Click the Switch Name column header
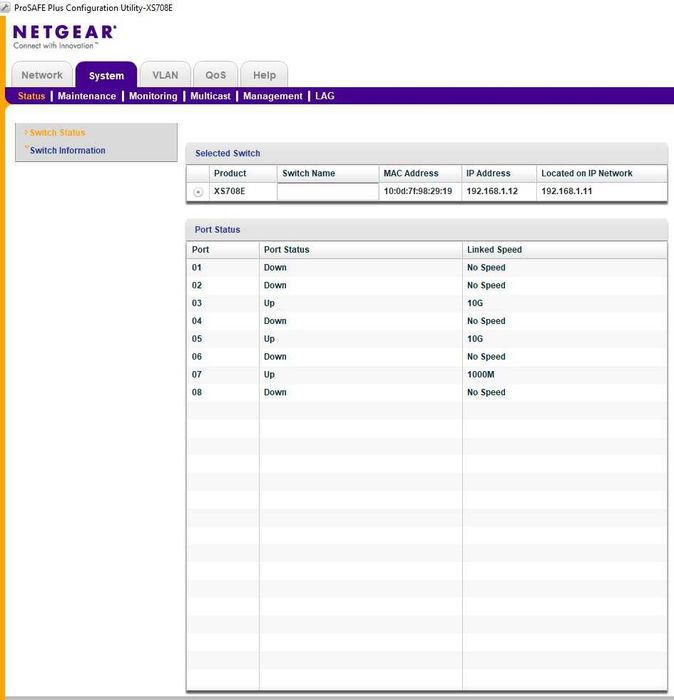Image resolution: width=674 pixels, height=700 pixels. 328,173
